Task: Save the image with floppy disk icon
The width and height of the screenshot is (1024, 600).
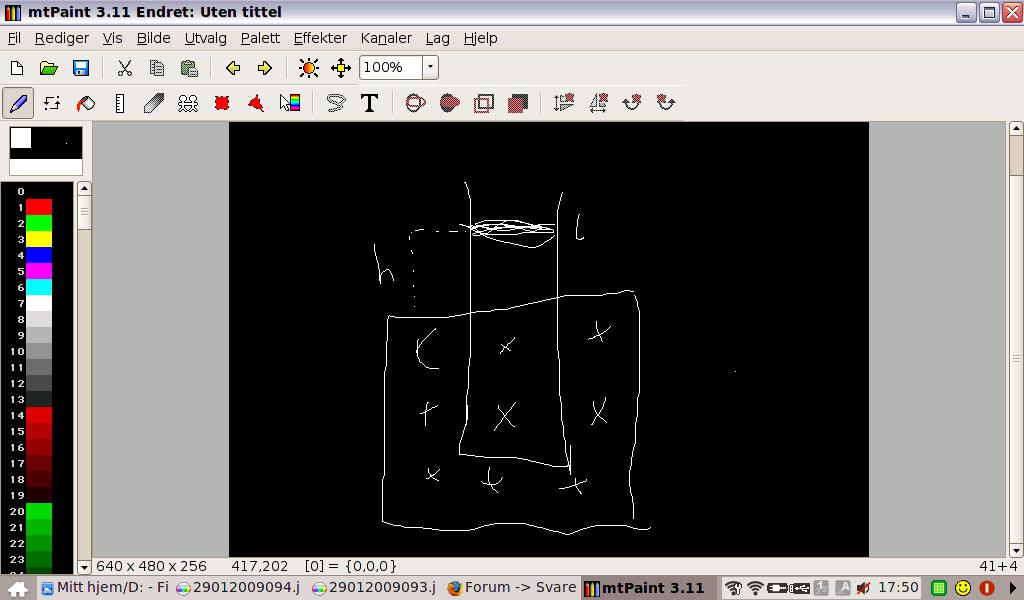Action: pos(80,68)
